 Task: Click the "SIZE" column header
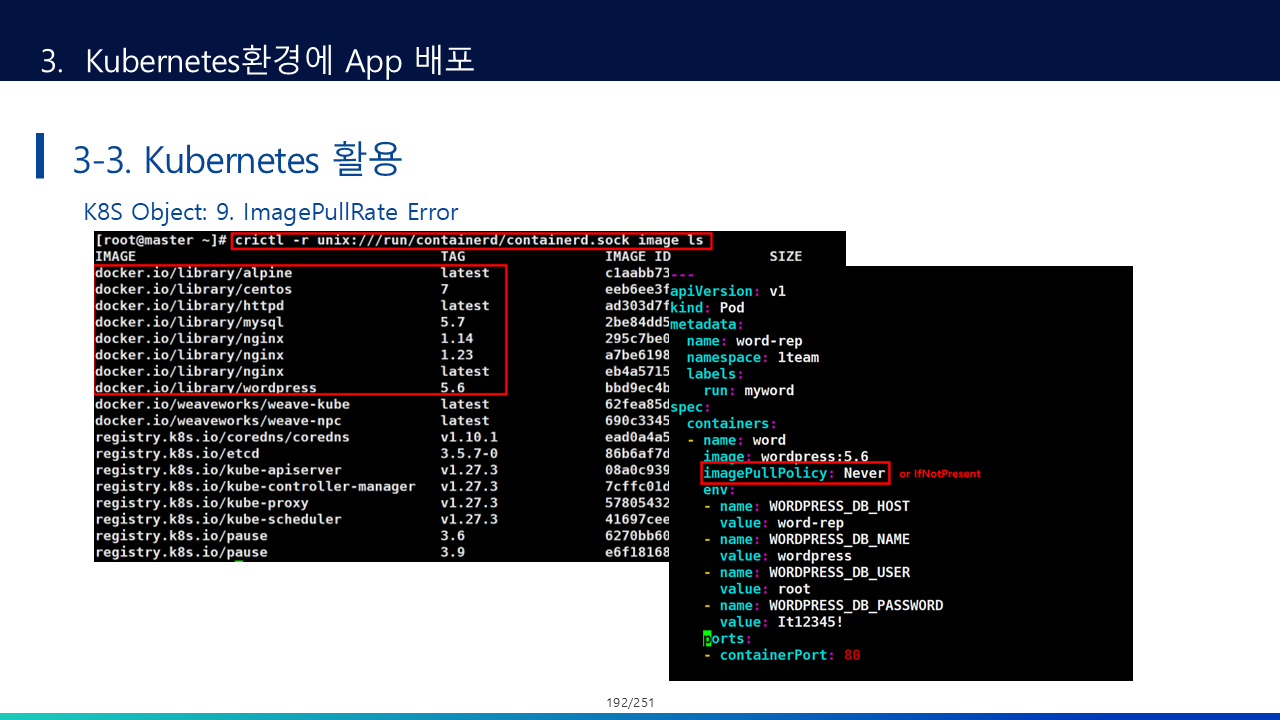[786, 257]
